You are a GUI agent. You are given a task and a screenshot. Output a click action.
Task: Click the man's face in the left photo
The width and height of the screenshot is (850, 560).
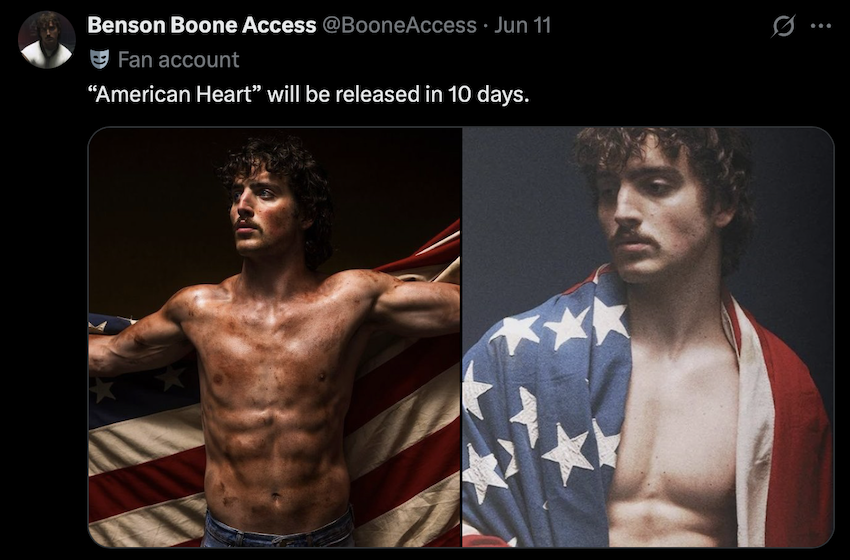261,213
